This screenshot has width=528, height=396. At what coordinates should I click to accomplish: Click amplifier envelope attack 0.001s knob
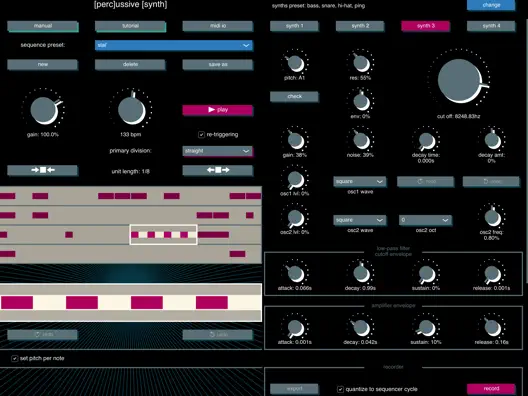296,328
